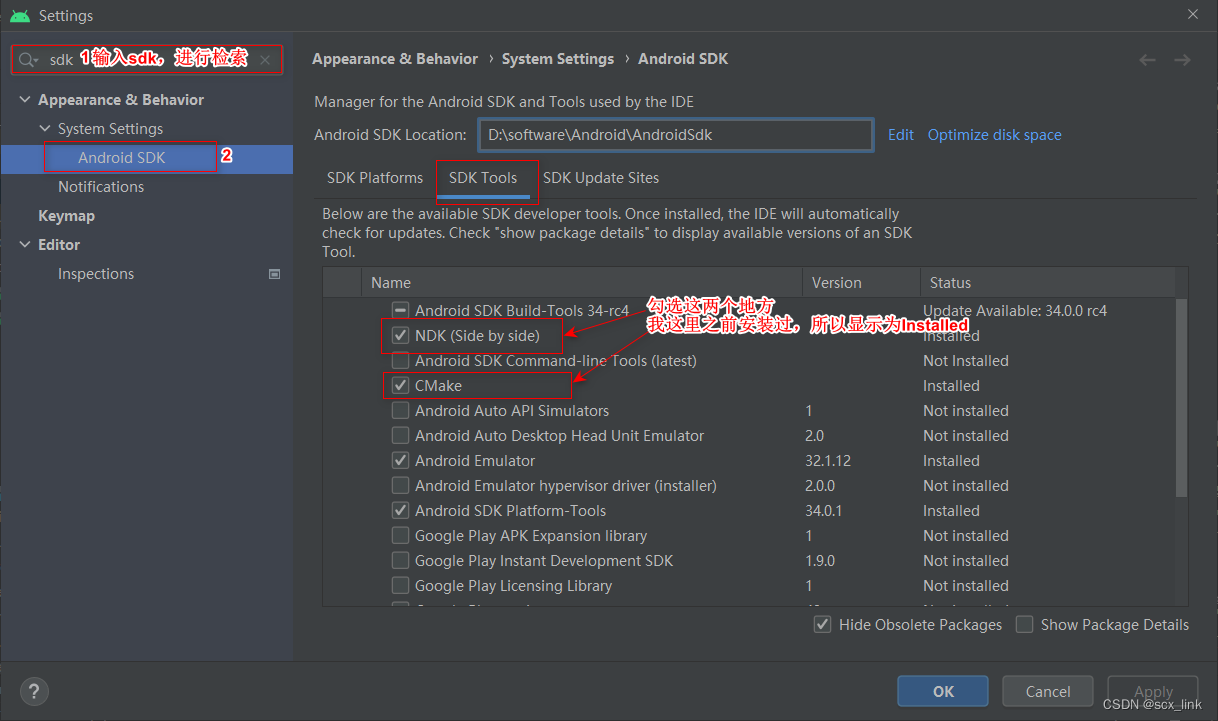Check Android Auto Desktop Head Unit Emulator
1218x721 pixels.
(x=400, y=436)
